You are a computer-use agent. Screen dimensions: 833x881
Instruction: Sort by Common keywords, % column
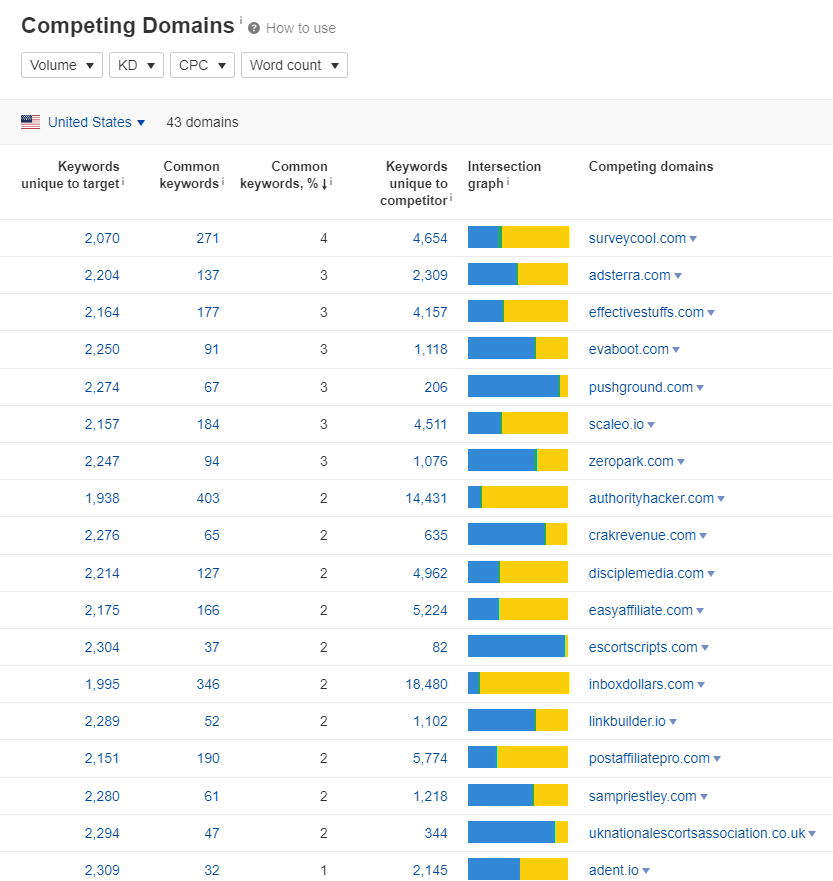coord(284,175)
